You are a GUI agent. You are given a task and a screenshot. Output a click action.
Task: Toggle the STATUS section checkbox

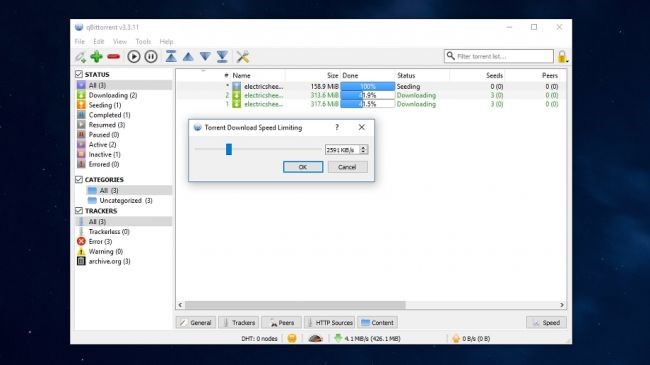[x=79, y=74]
